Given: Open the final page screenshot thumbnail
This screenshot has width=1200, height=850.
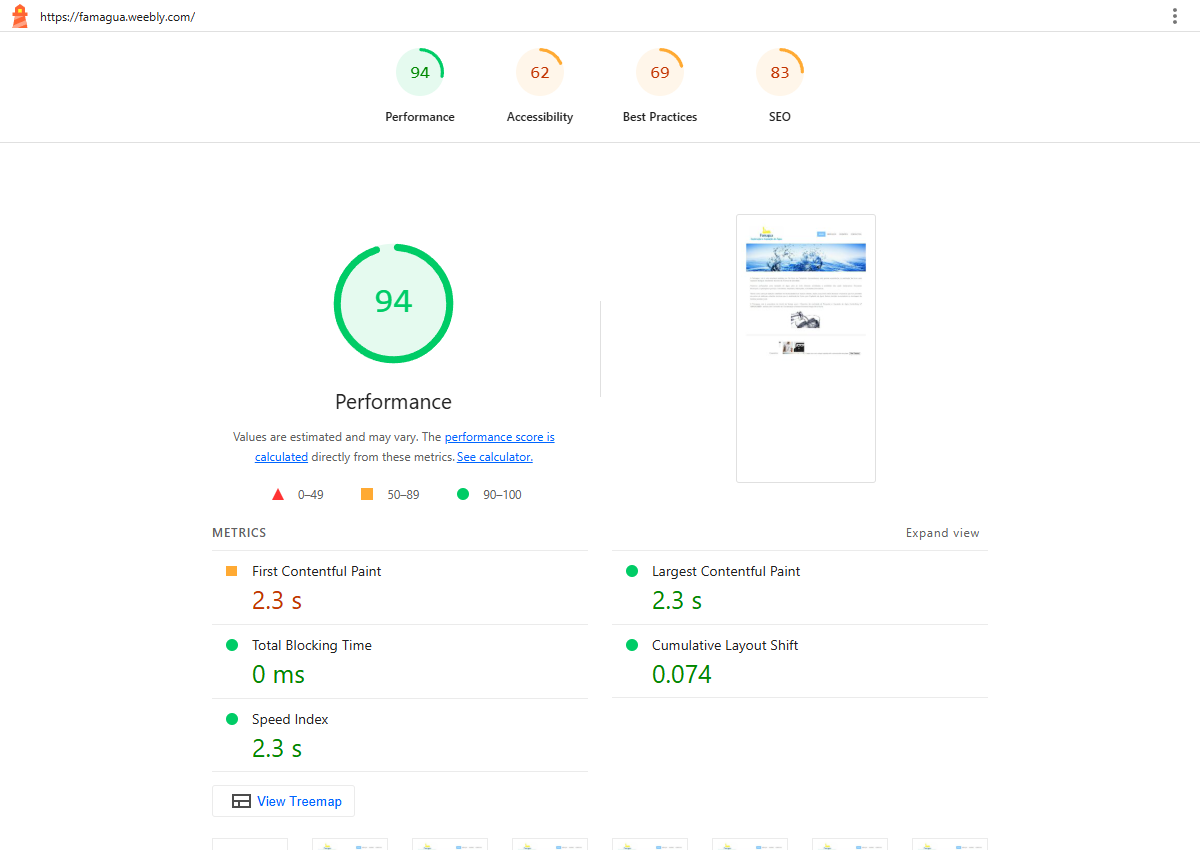Looking at the screenshot, I should pyautogui.click(x=806, y=348).
